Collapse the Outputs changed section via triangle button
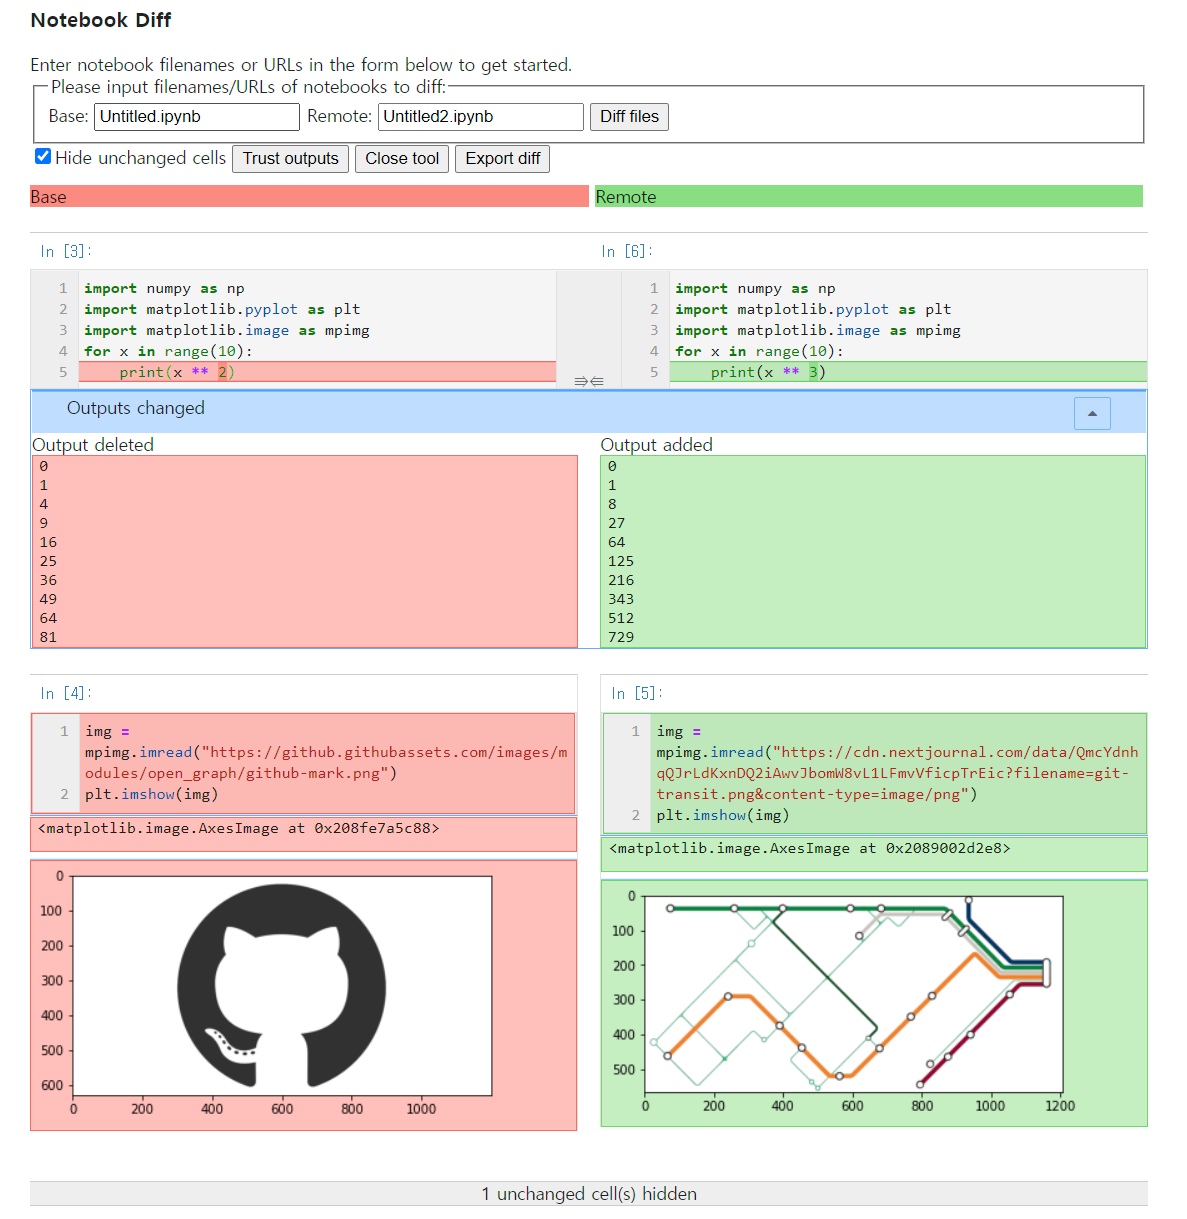 [1092, 412]
